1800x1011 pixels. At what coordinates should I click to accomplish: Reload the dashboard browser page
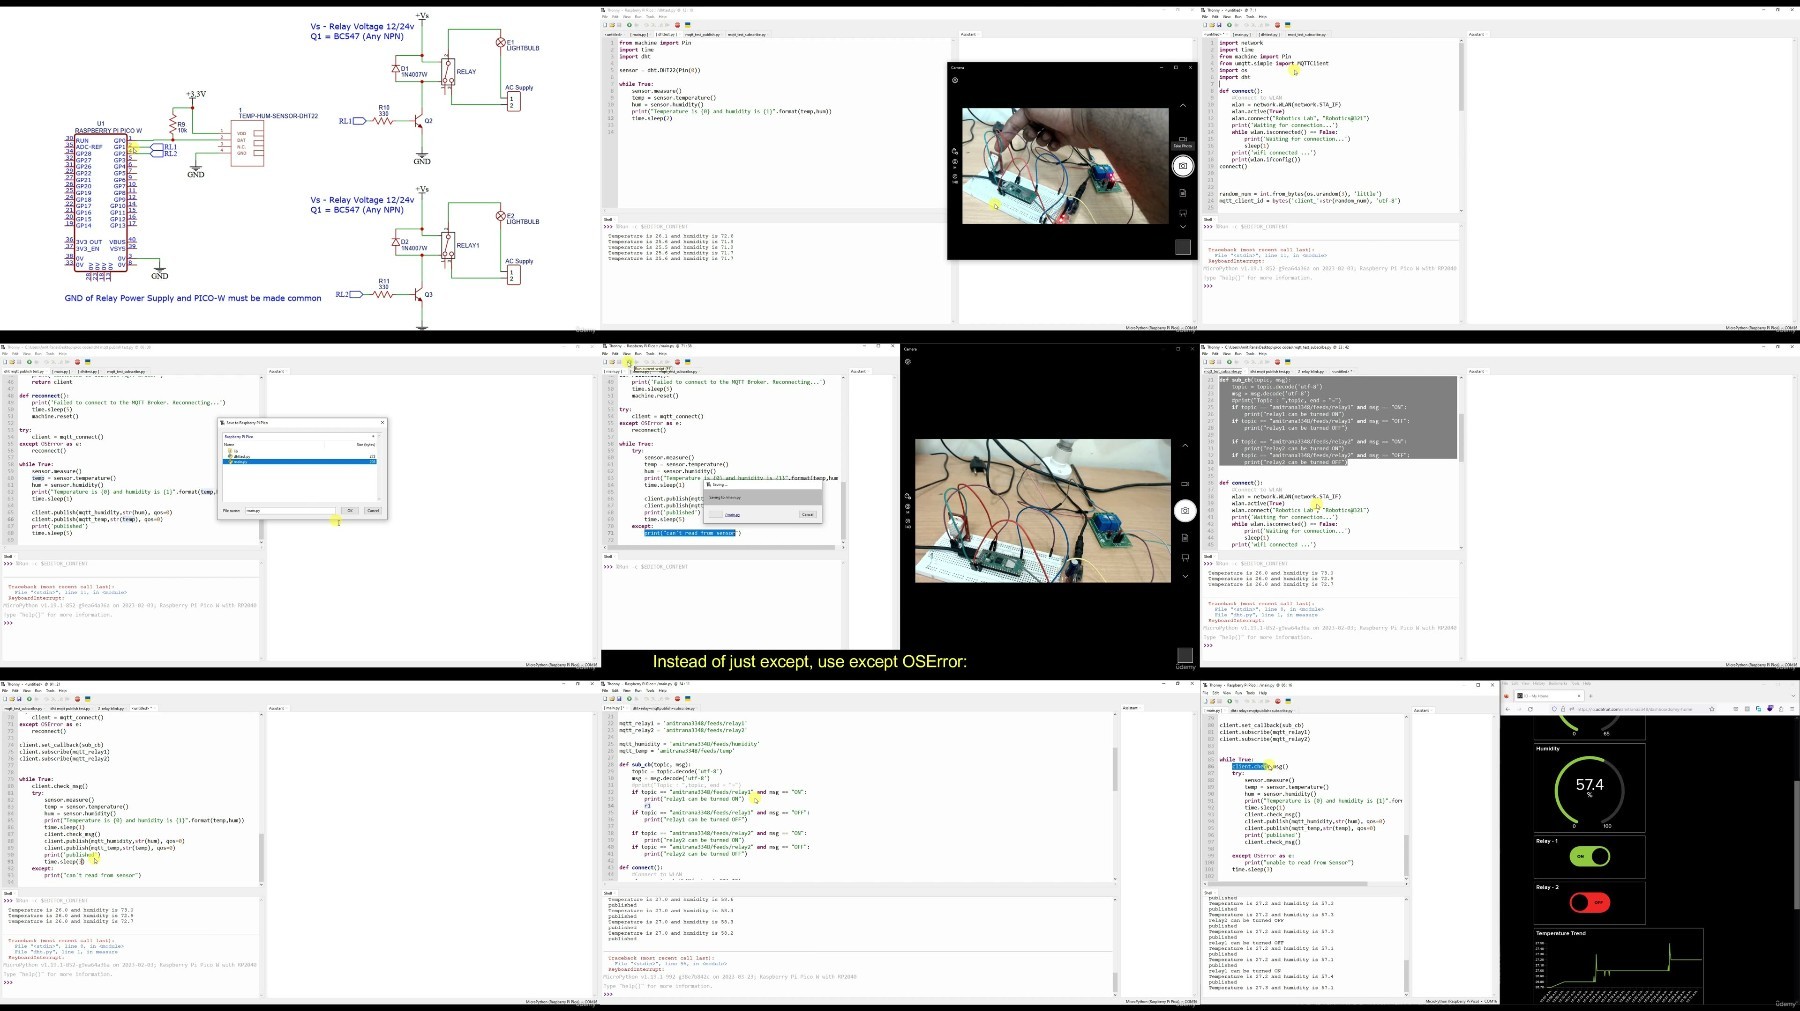pyautogui.click(x=1531, y=709)
